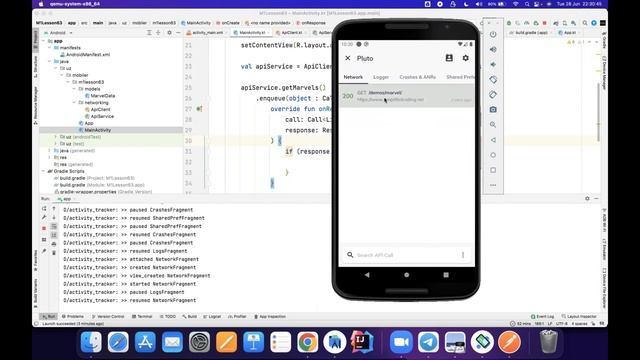This screenshot has width=640, height=360.
Task: Collapse the models package
Action: click(x=74, y=89)
